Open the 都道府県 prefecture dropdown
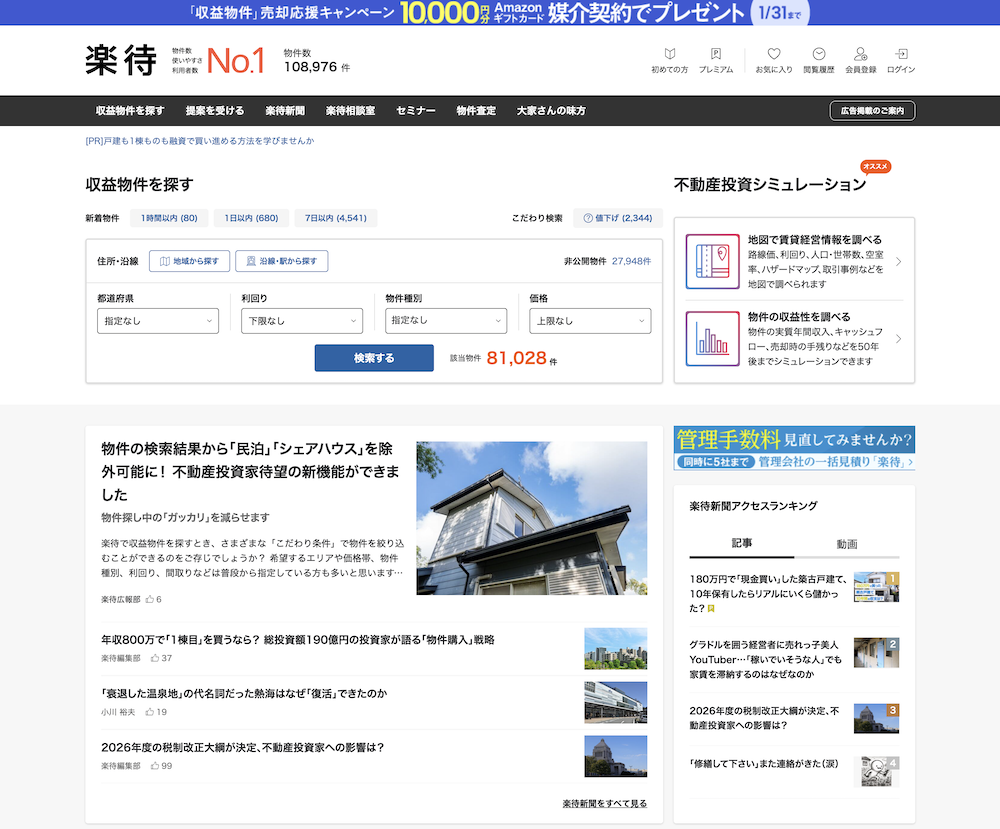This screenshot has width=1000, height=829. (x=157, y=321)
